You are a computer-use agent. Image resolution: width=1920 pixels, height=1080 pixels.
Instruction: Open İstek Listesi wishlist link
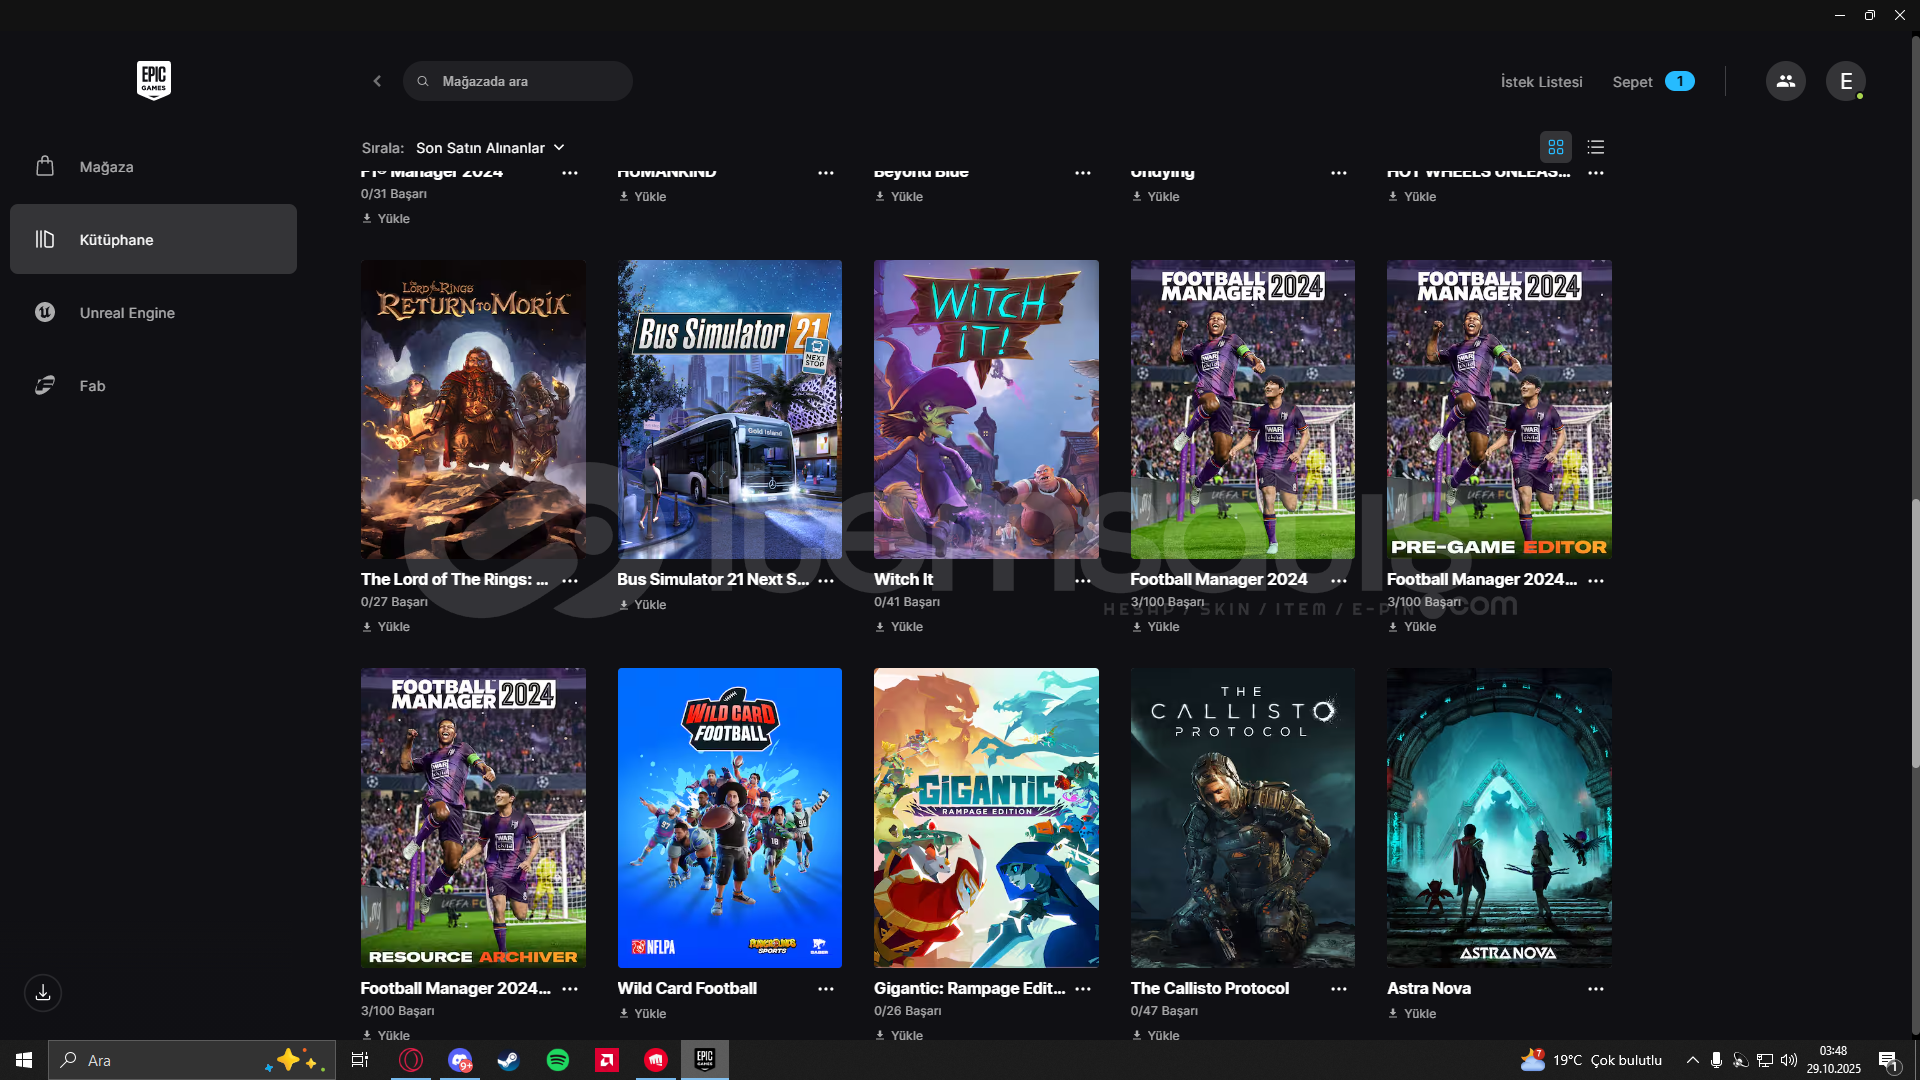[x=1541, y=82]
